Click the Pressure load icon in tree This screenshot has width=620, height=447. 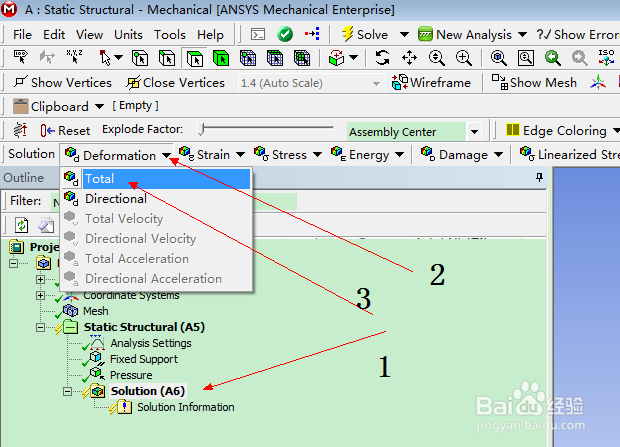97,374
